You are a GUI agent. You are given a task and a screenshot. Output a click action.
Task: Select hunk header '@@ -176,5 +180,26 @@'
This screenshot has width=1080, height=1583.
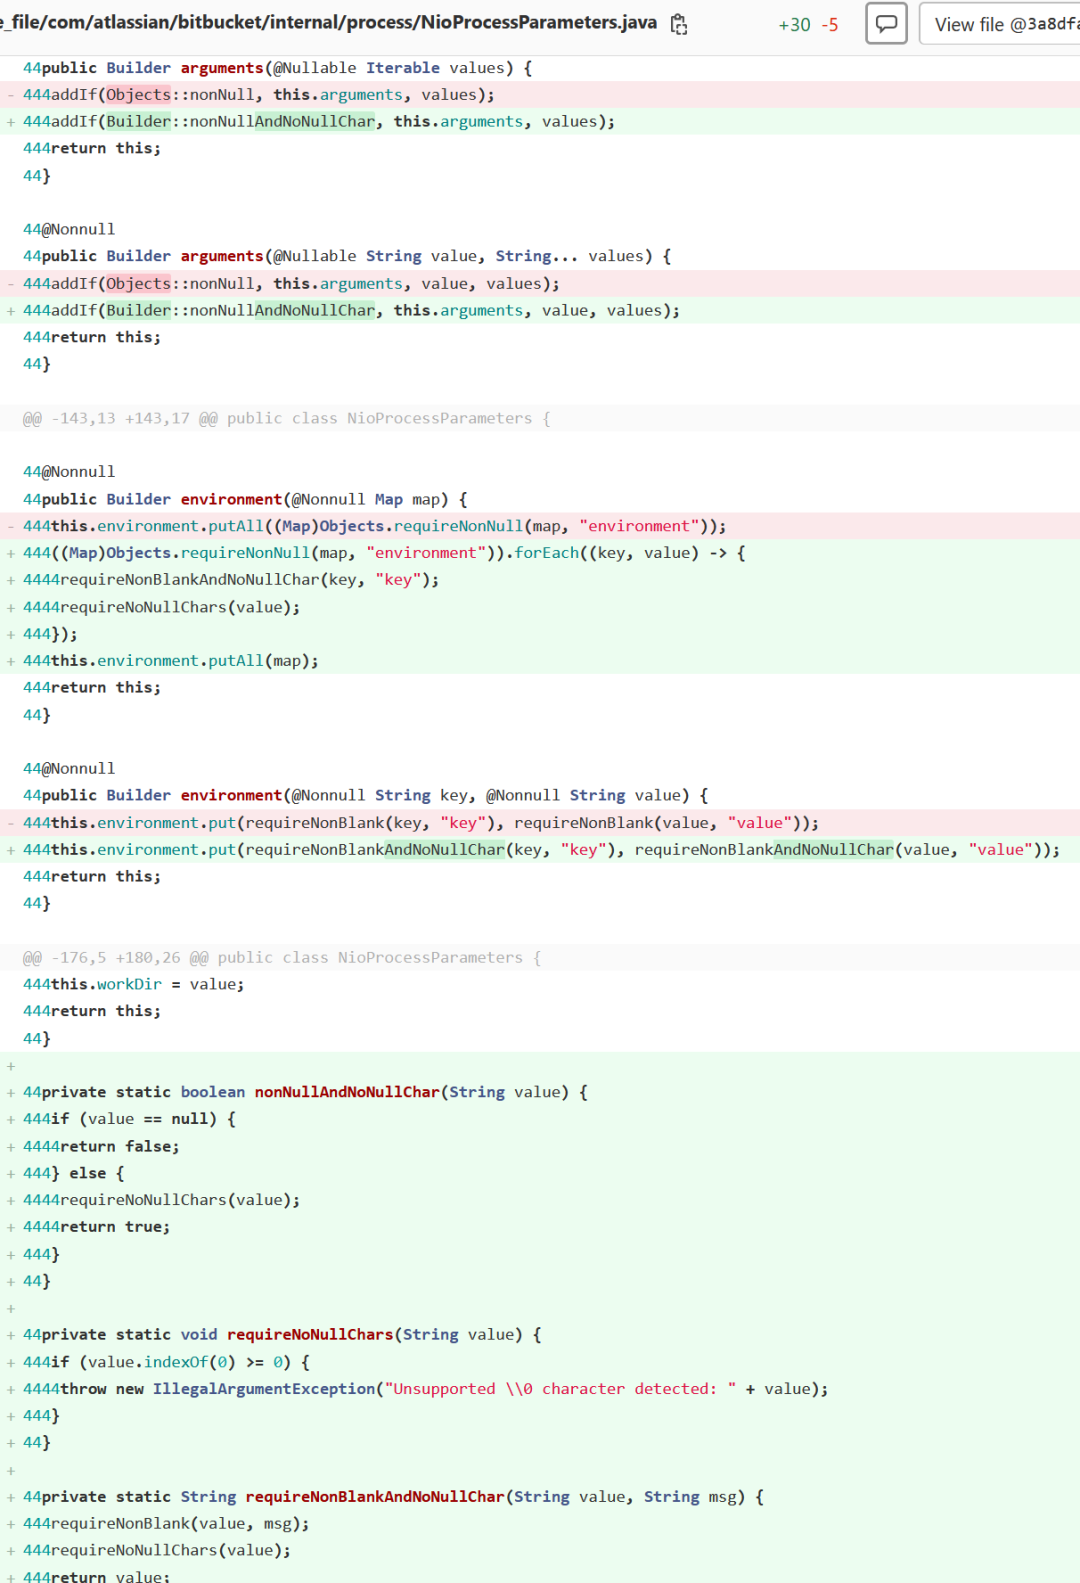pyautogui.click(x=540, y=957)
